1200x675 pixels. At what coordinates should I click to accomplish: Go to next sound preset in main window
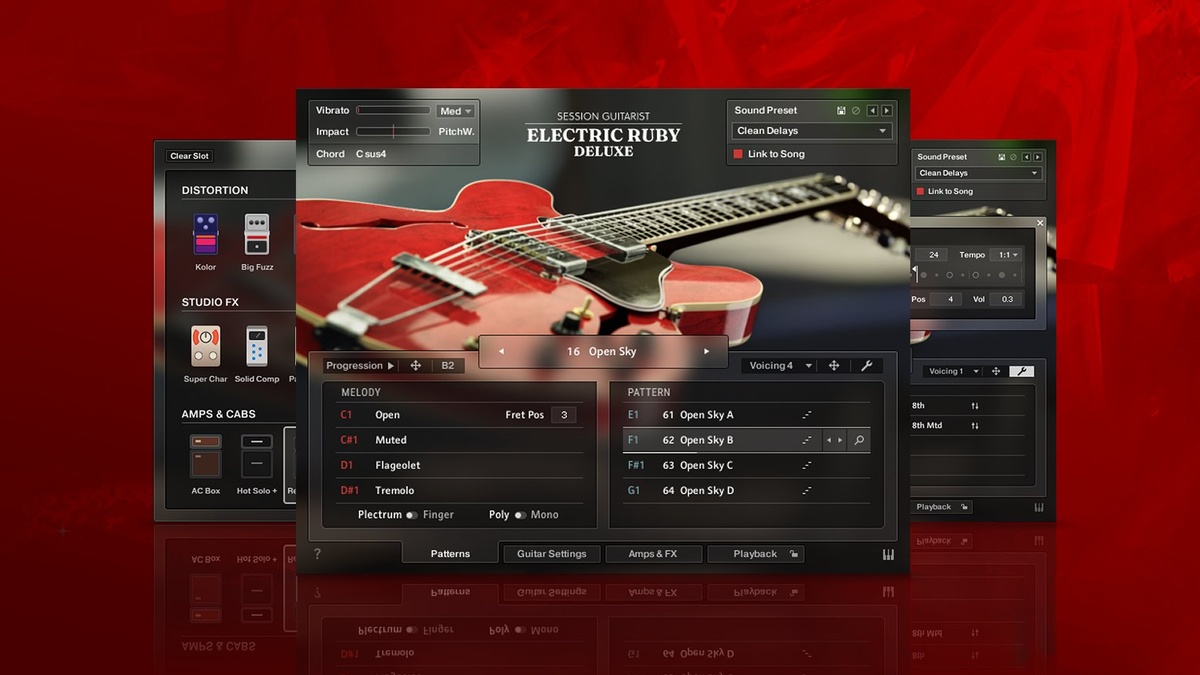(x=886, y=110)
